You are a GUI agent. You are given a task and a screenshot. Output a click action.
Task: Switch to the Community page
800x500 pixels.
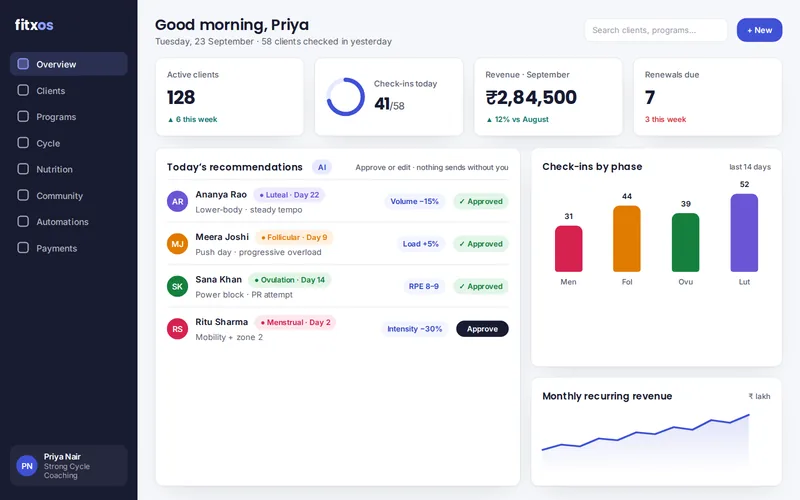point(68,195)
